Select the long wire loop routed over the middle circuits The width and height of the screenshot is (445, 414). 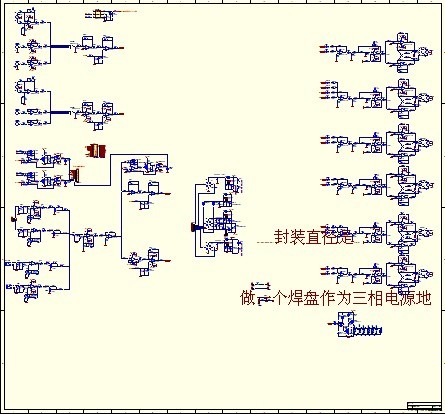121,169
